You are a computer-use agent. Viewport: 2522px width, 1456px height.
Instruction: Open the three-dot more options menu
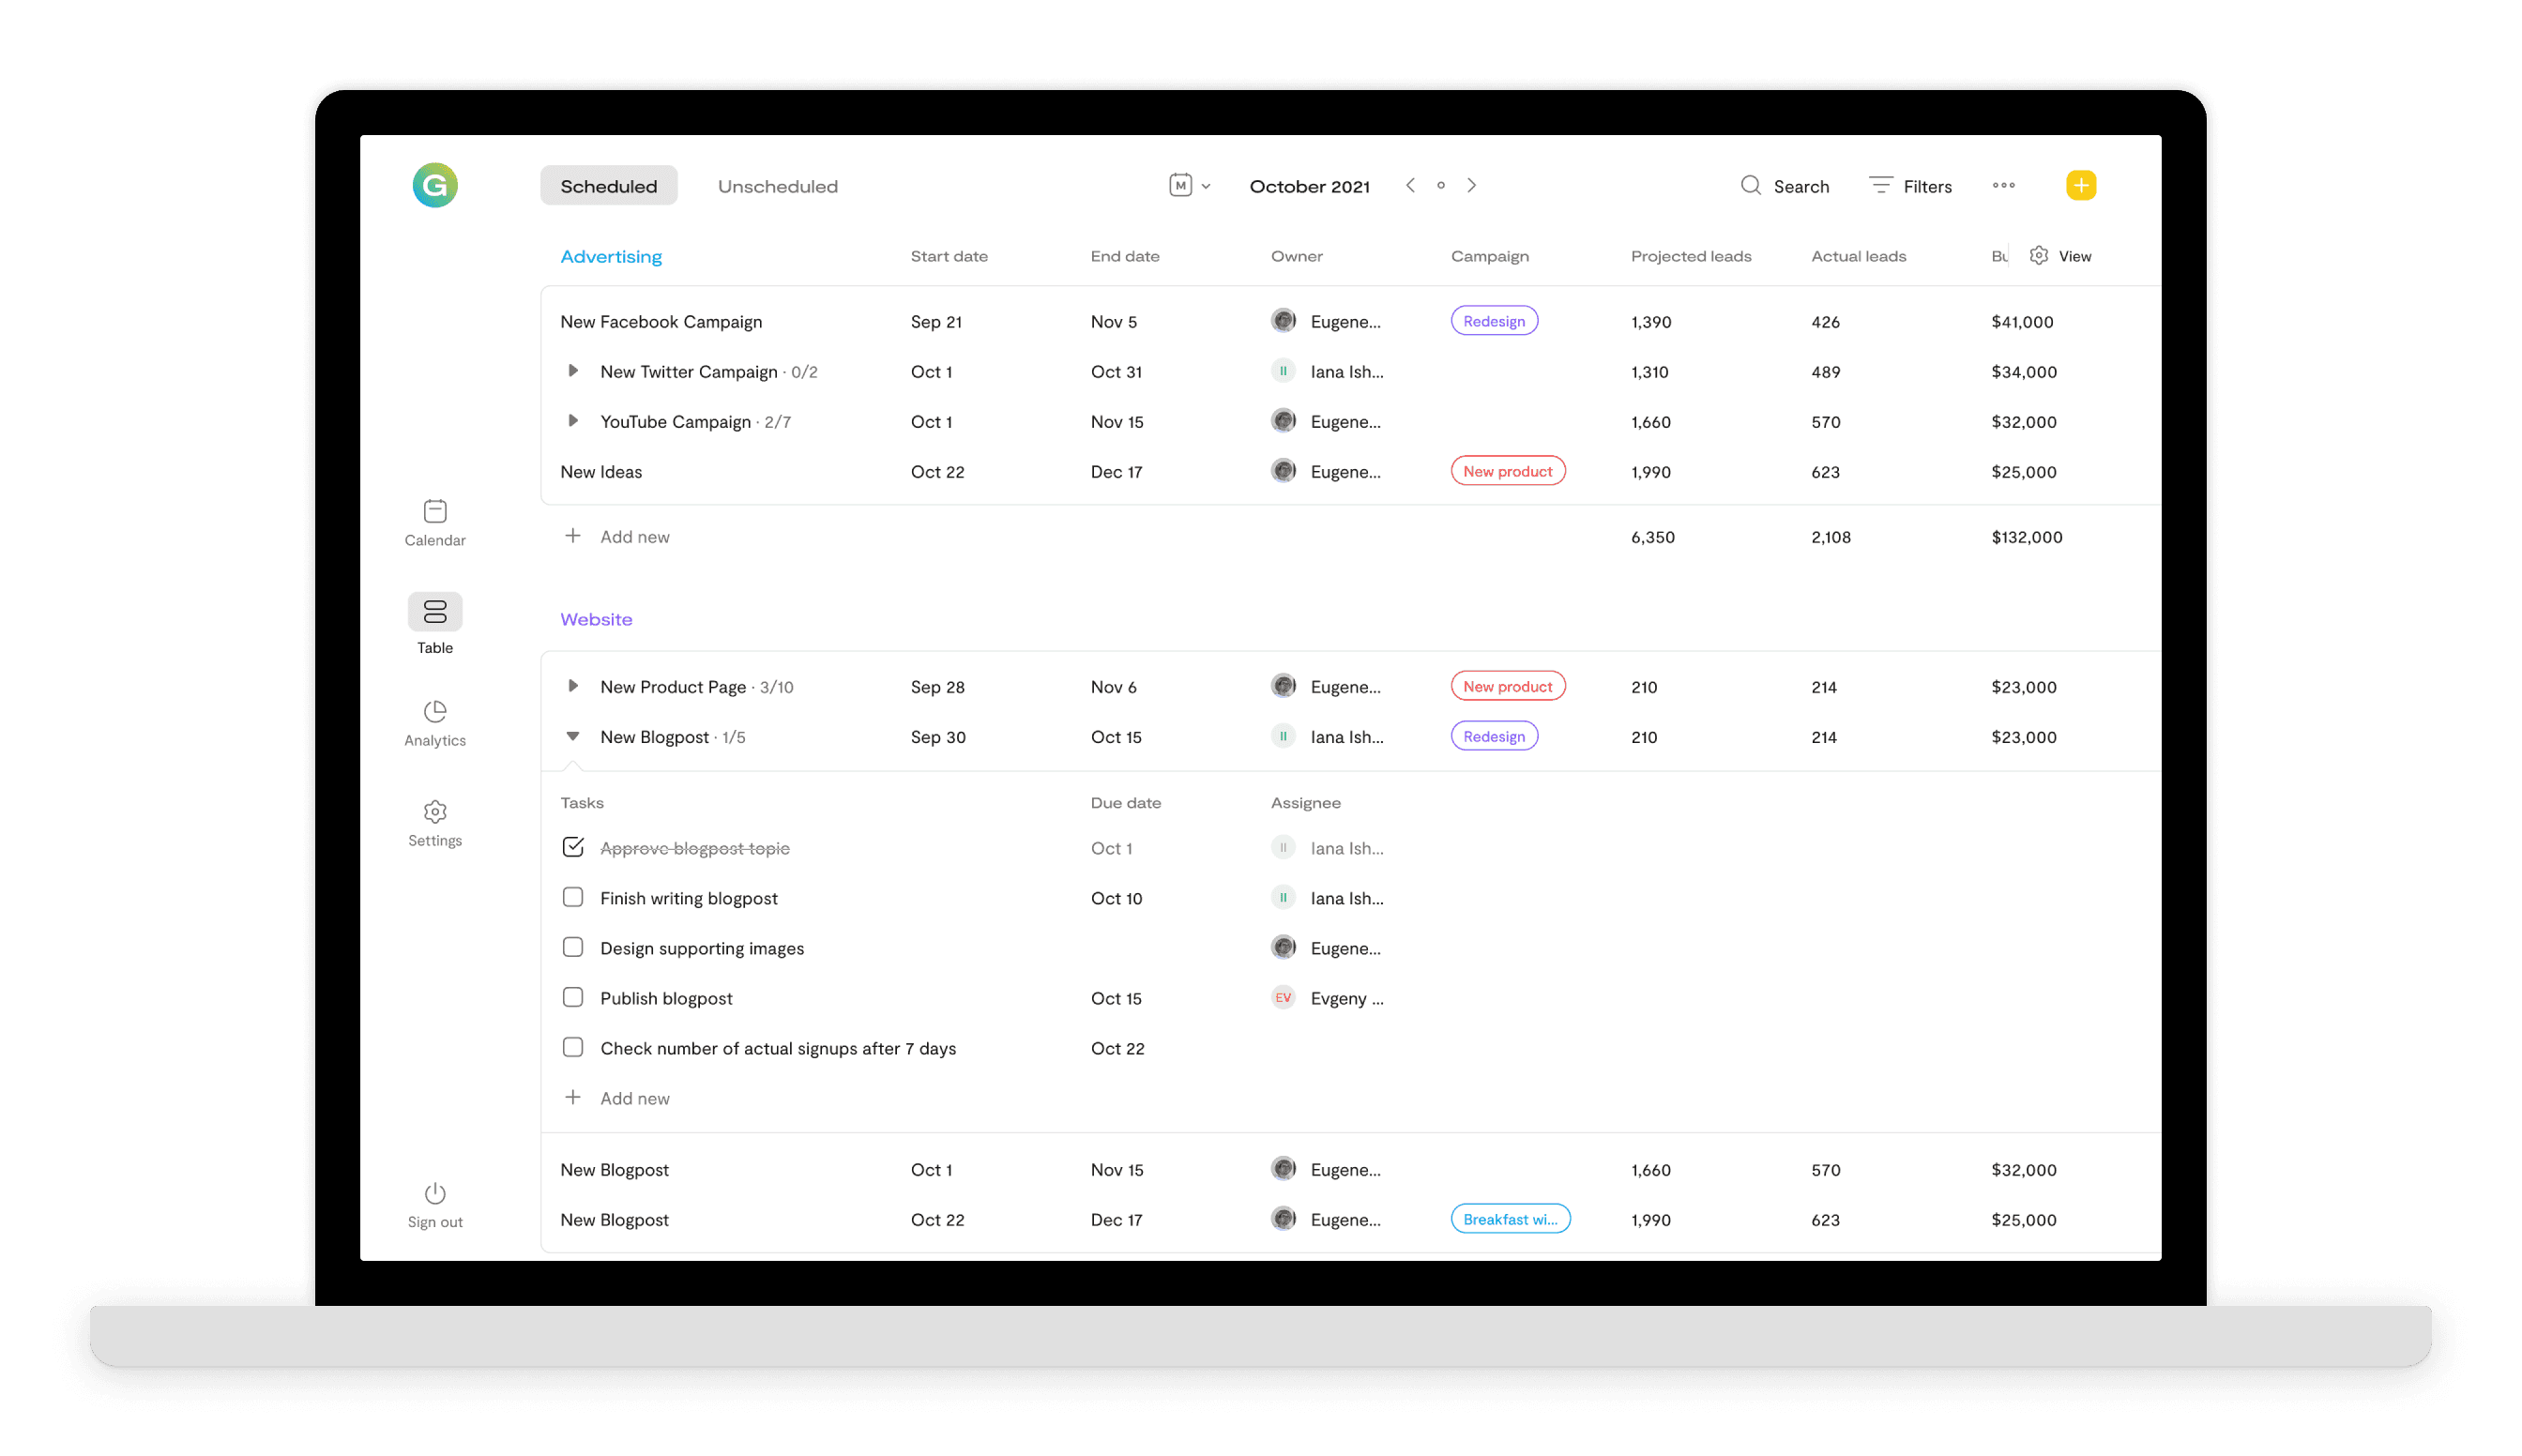2003,185
